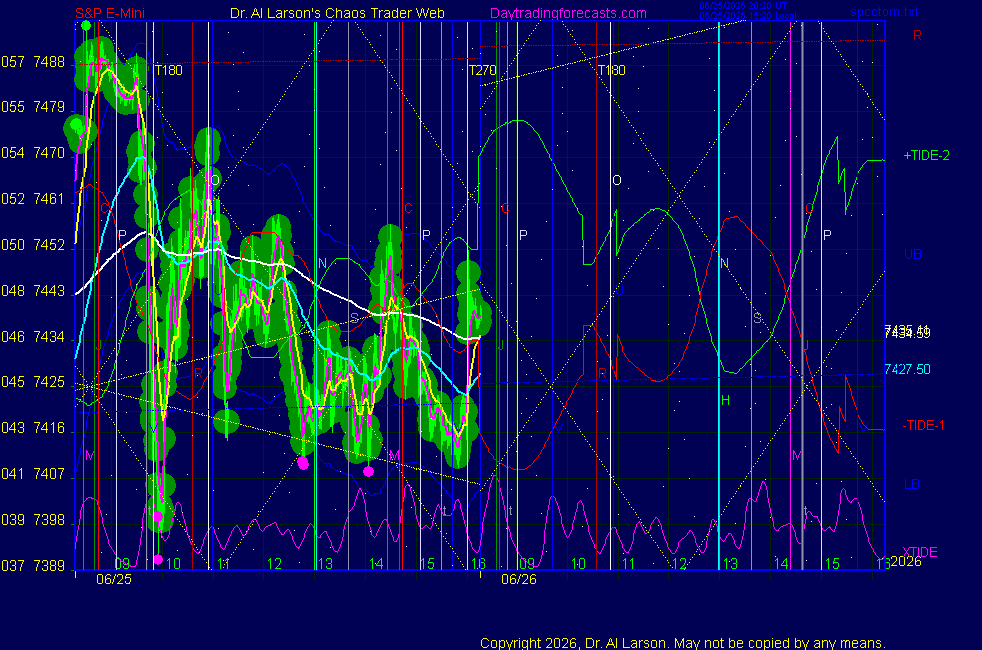Click the "06/25" date label
The image size is (982, 650).
(114, 579)
